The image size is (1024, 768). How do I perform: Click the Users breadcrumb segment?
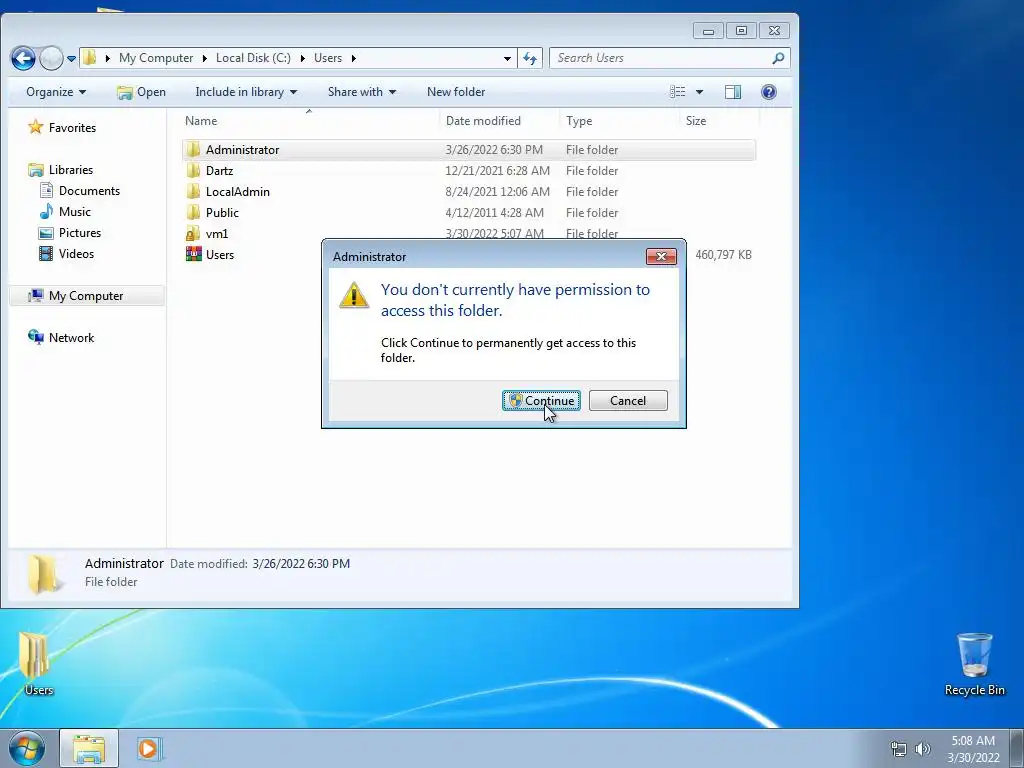328,57
